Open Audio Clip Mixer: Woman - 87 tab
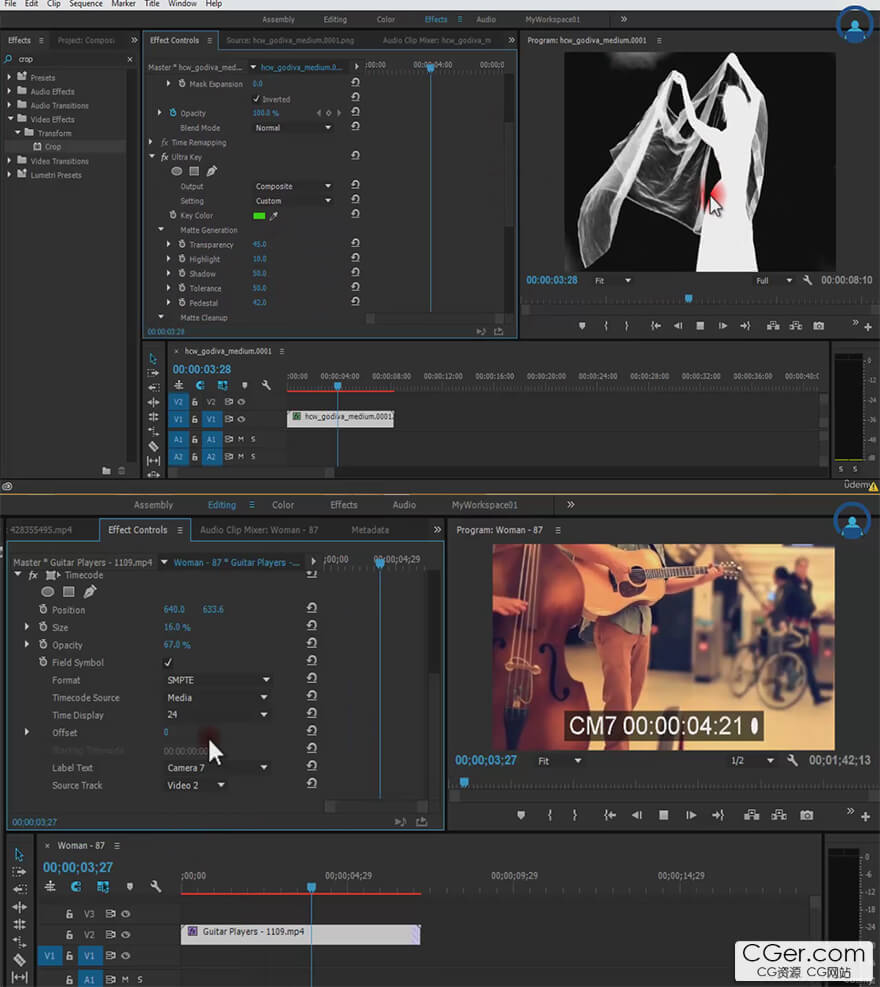Screen dimensions: 880x987 259,530
